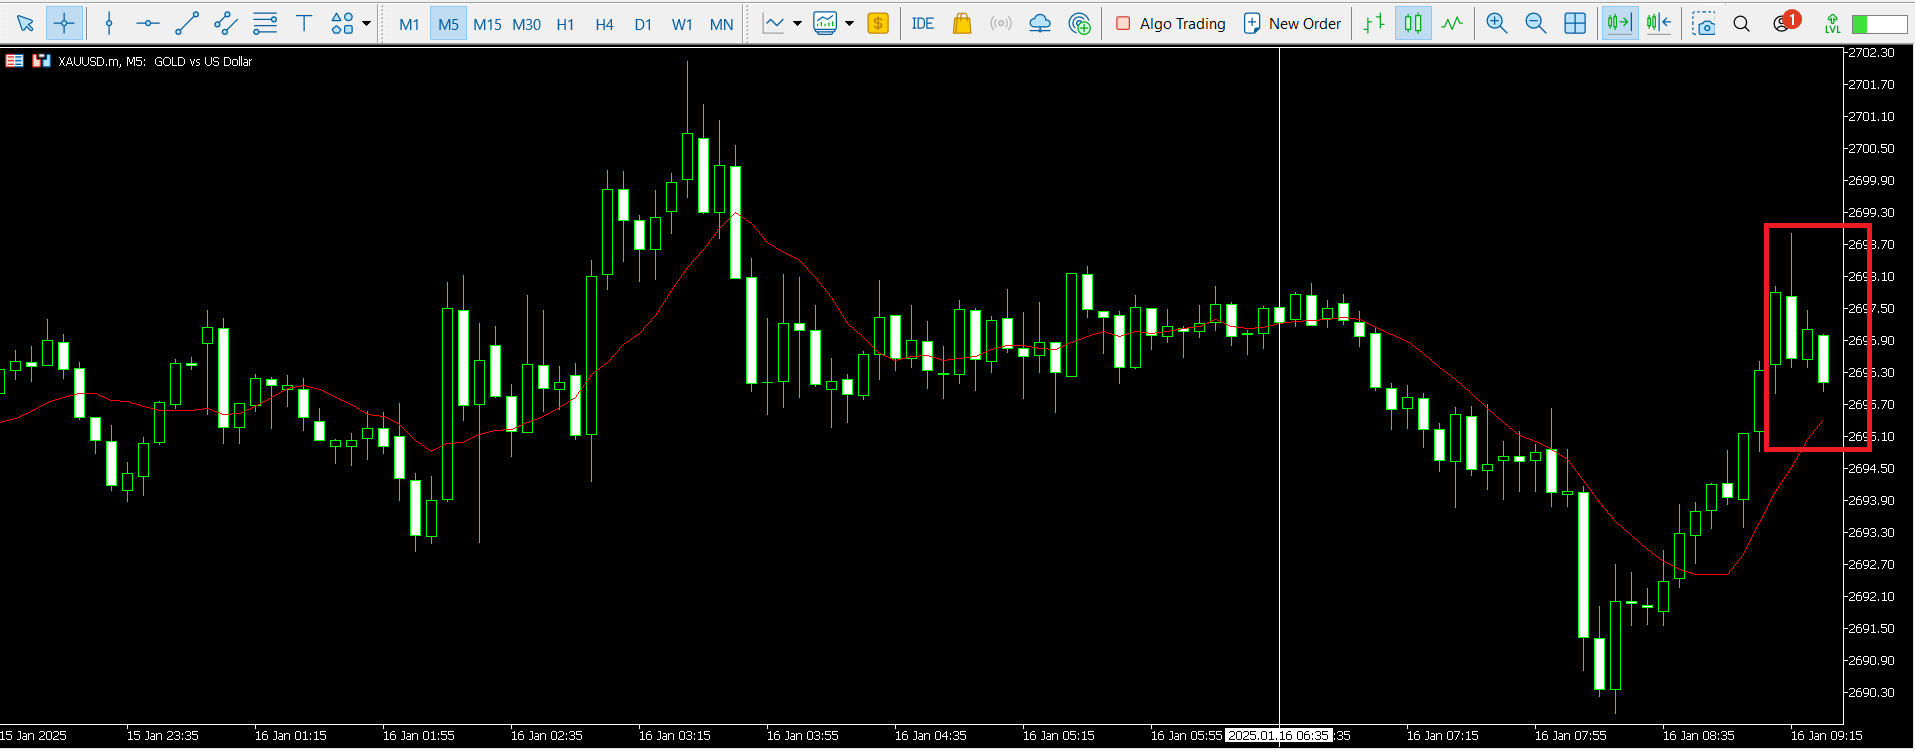Open the Market shopping bag icon
1915x751 pixels.
[962, 23]
